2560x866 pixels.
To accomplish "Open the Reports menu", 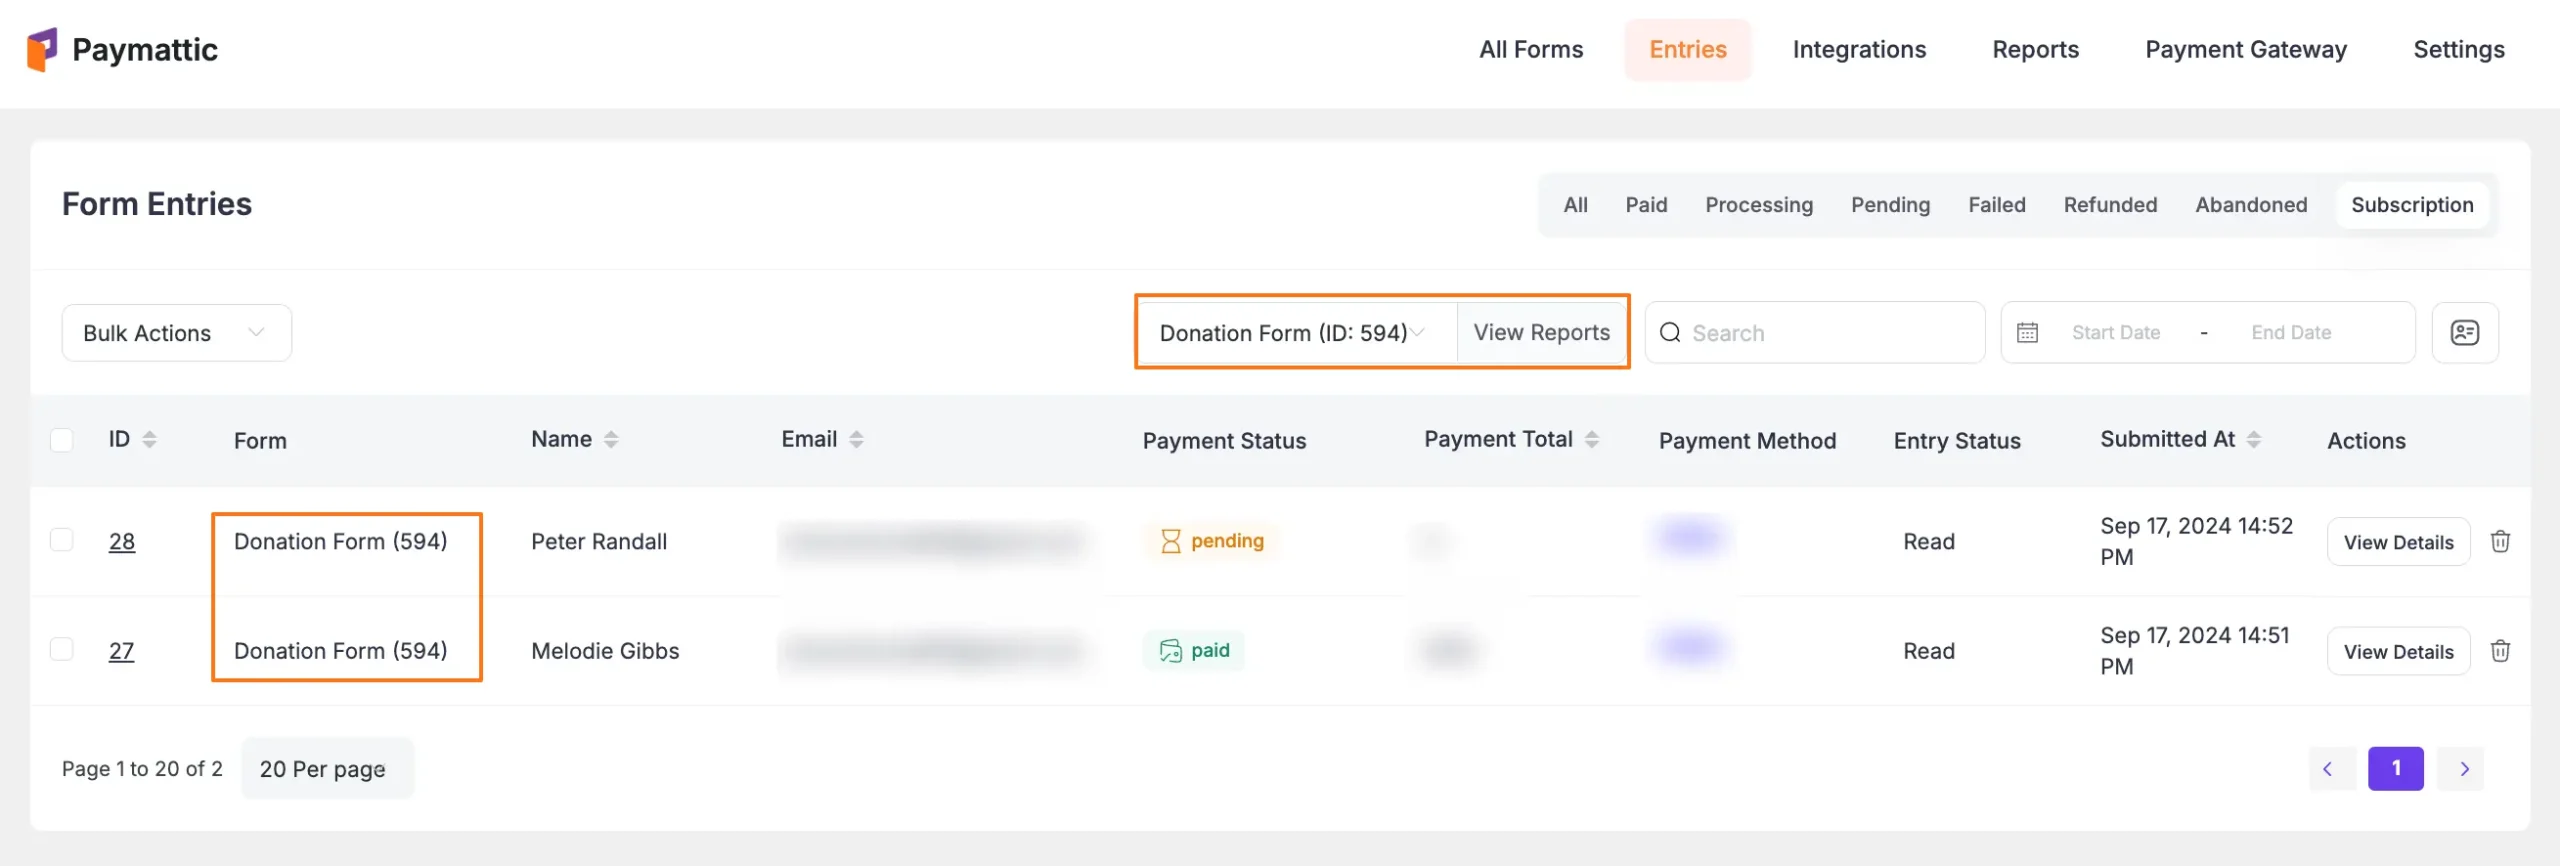I will (2035, 49).
